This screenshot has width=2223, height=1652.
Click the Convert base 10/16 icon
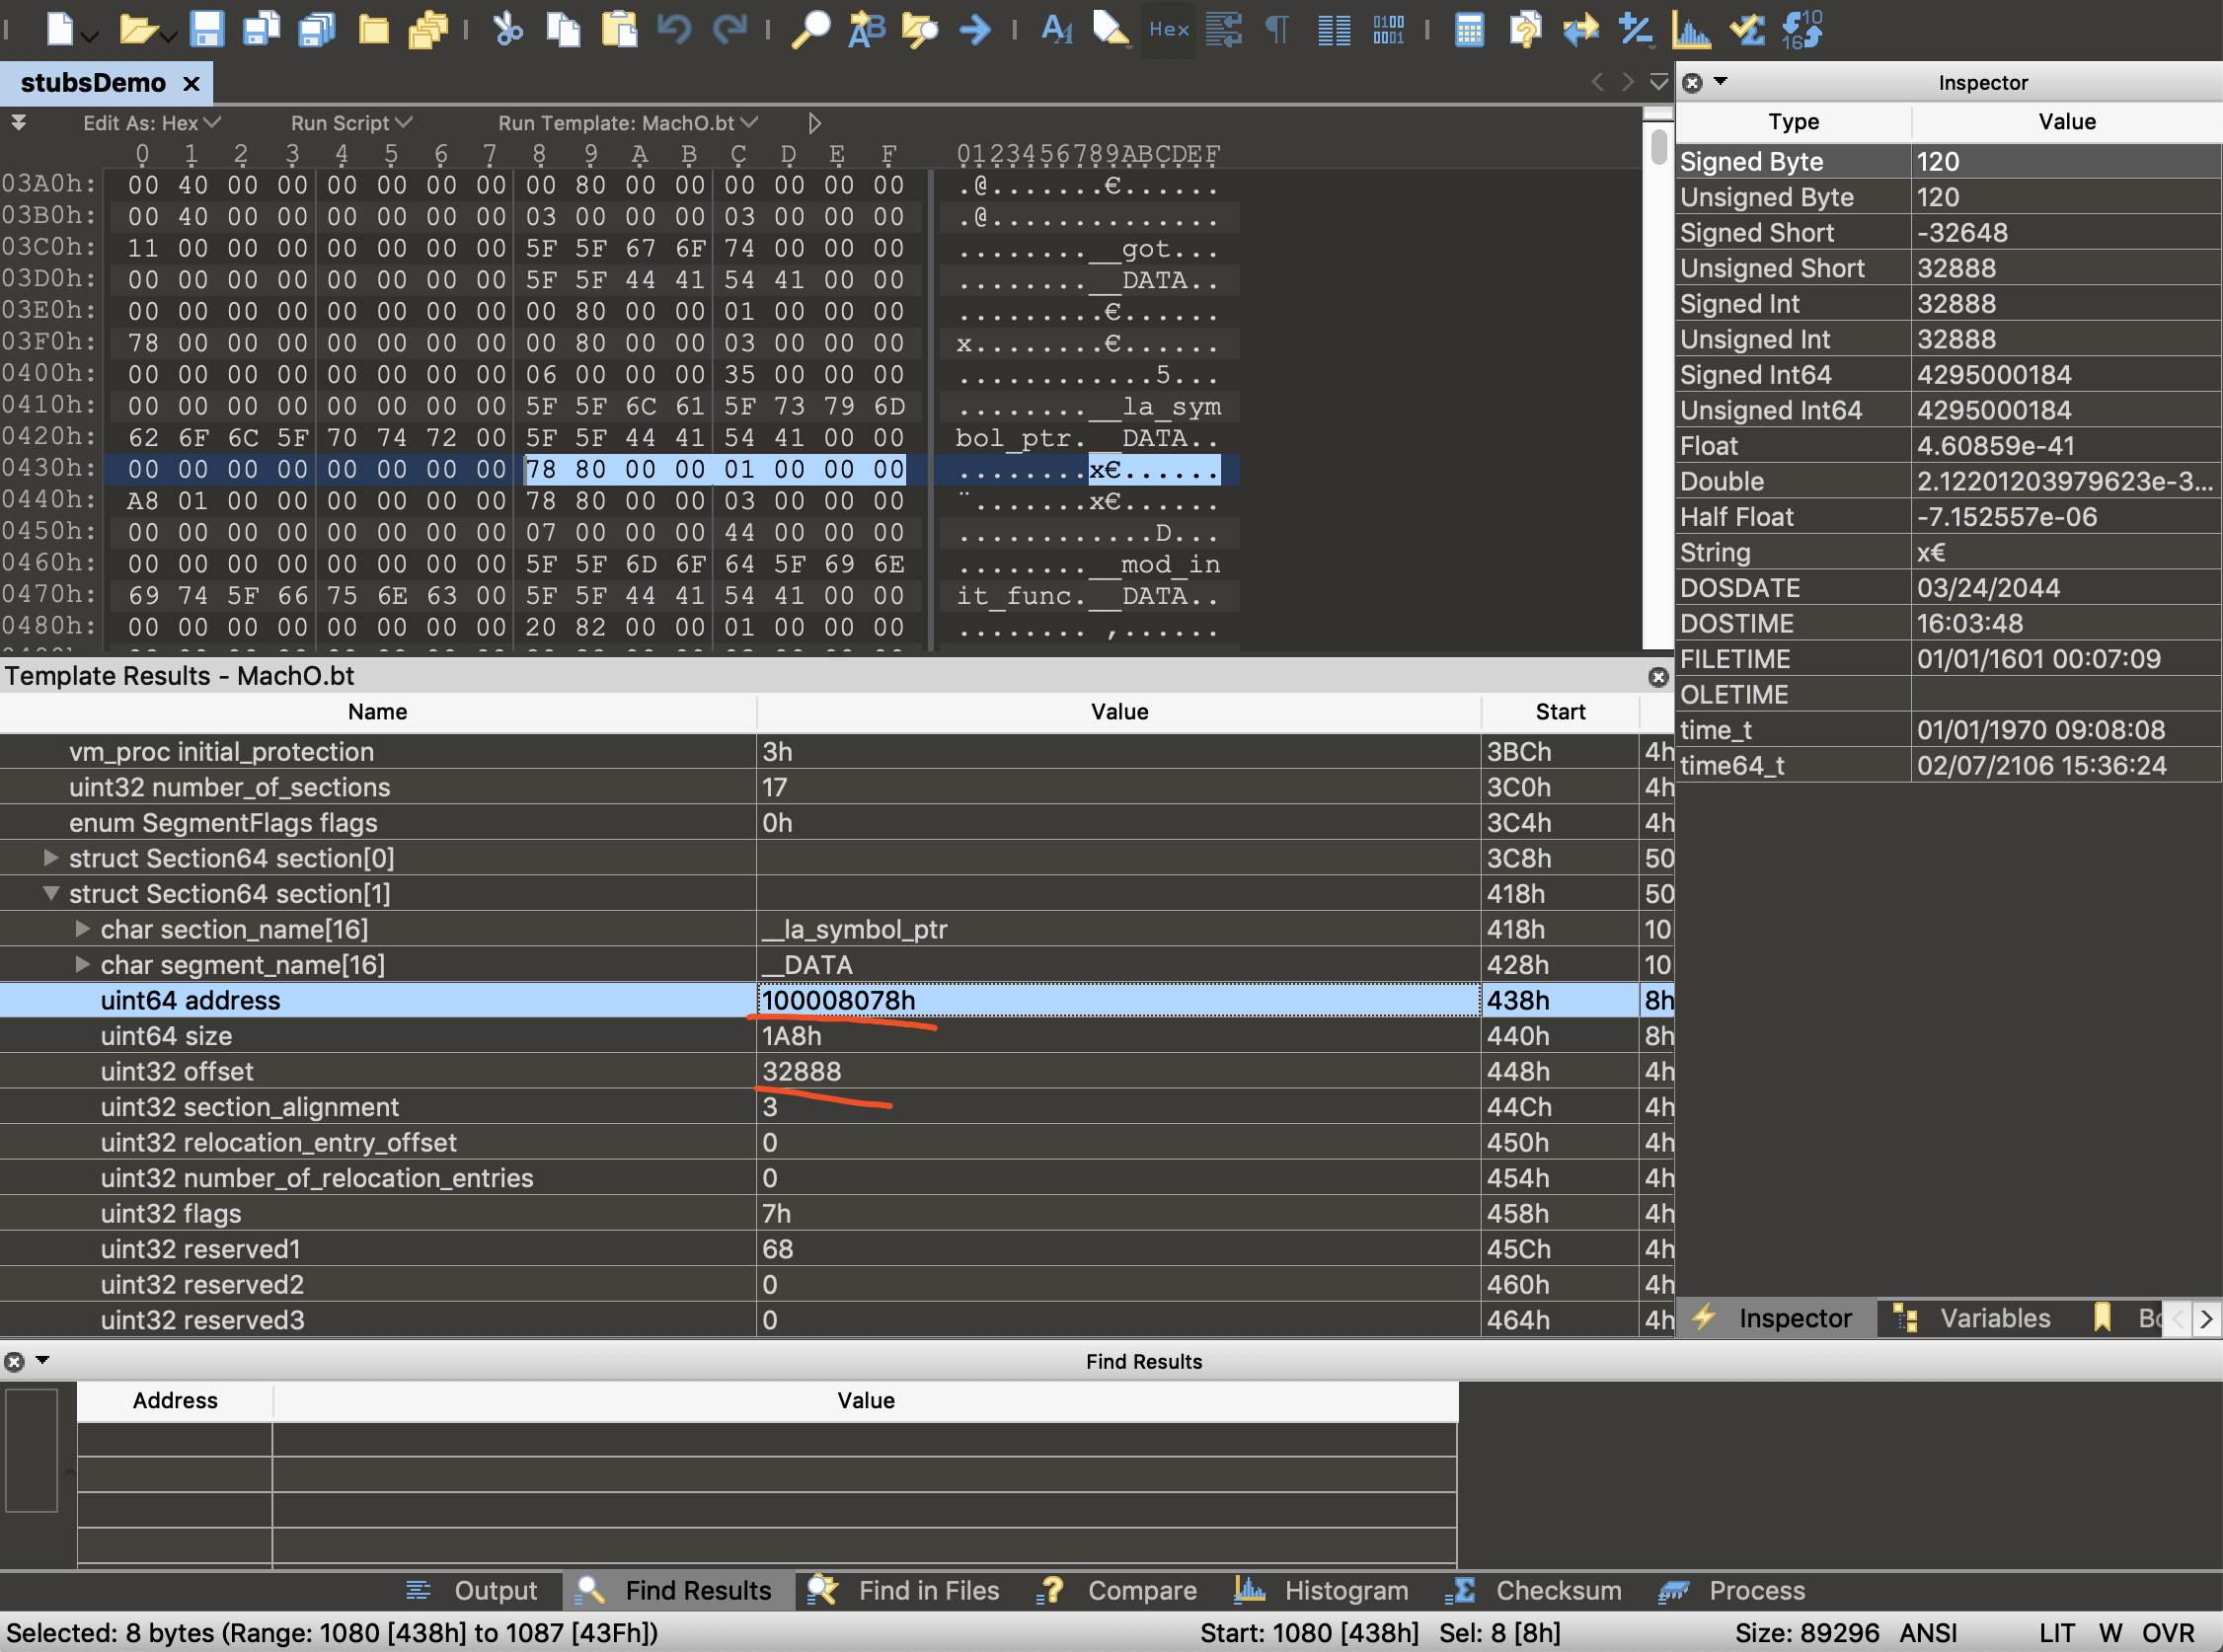(x=1802, y=29)
